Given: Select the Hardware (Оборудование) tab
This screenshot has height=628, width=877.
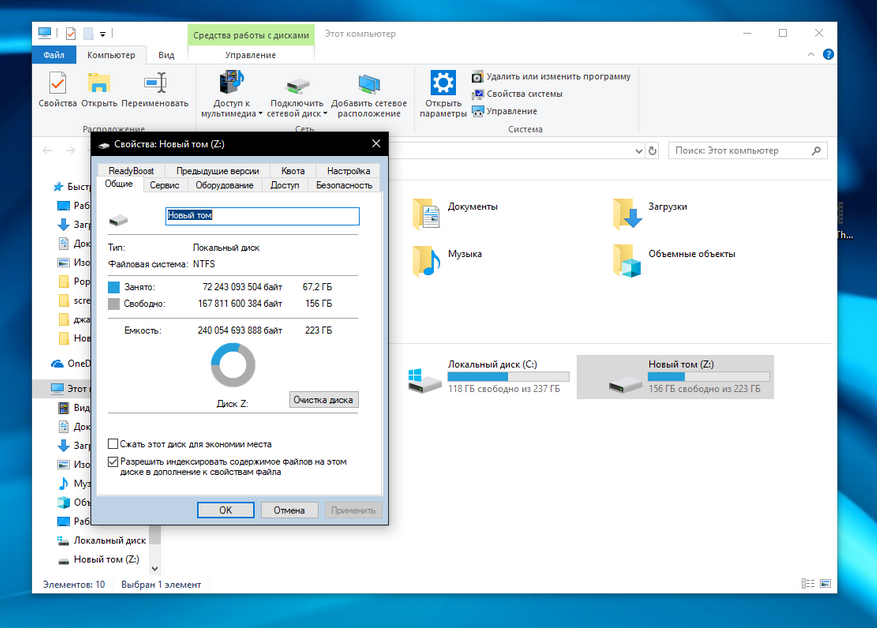Looking at the screenshot, I should (x=224, y=185).
